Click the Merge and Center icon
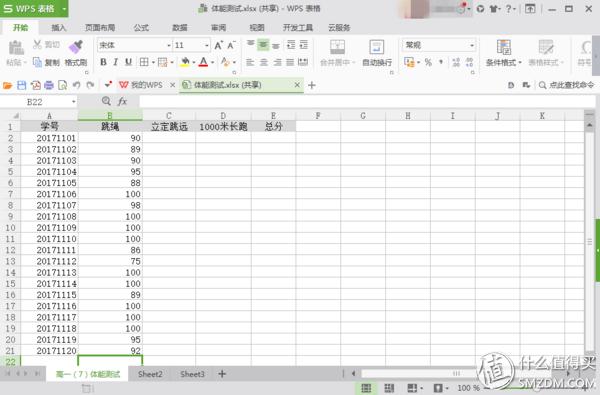Viewport: 600px width, 395px height. pos(338,47)
